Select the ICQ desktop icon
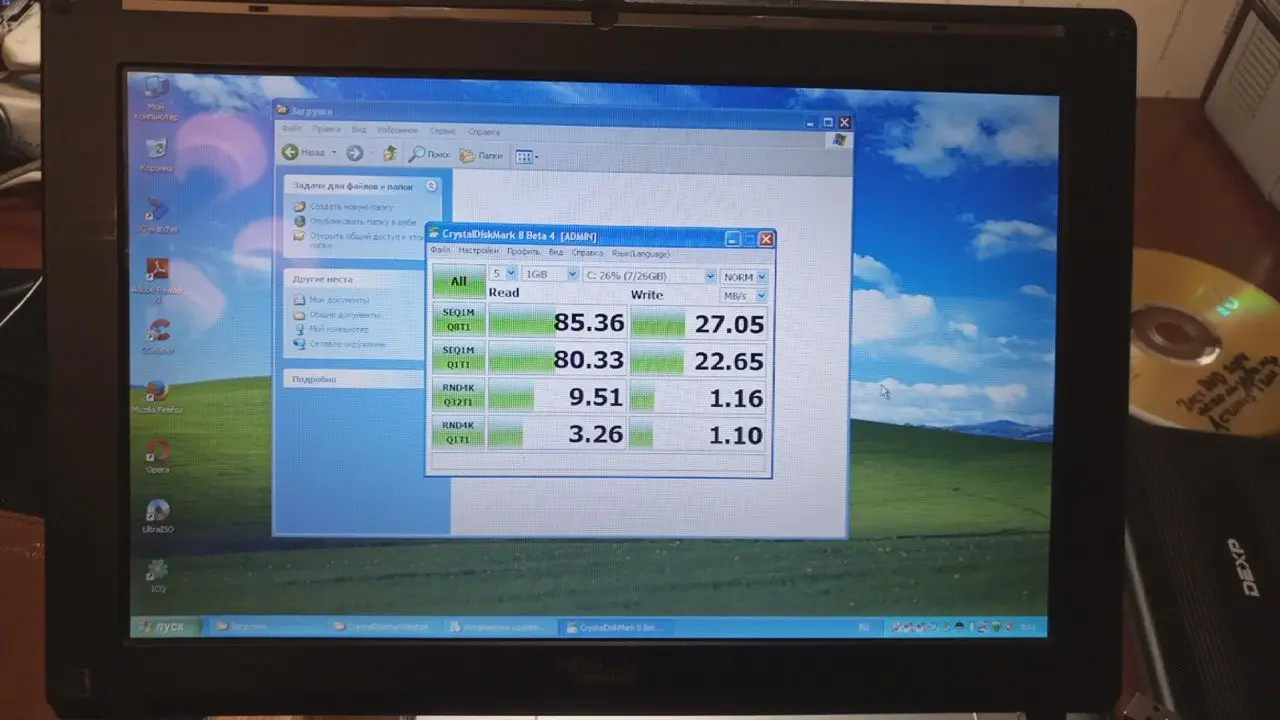1280x720 pixels. pos(156,575)
